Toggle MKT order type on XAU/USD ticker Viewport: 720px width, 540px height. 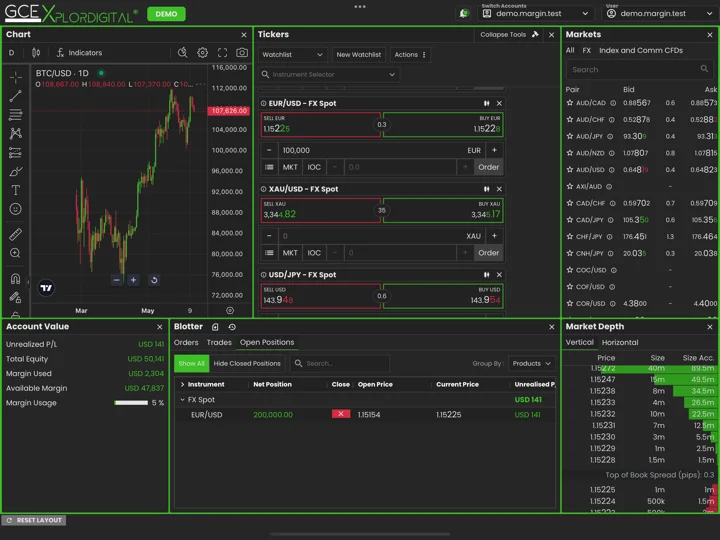(290, 253)
